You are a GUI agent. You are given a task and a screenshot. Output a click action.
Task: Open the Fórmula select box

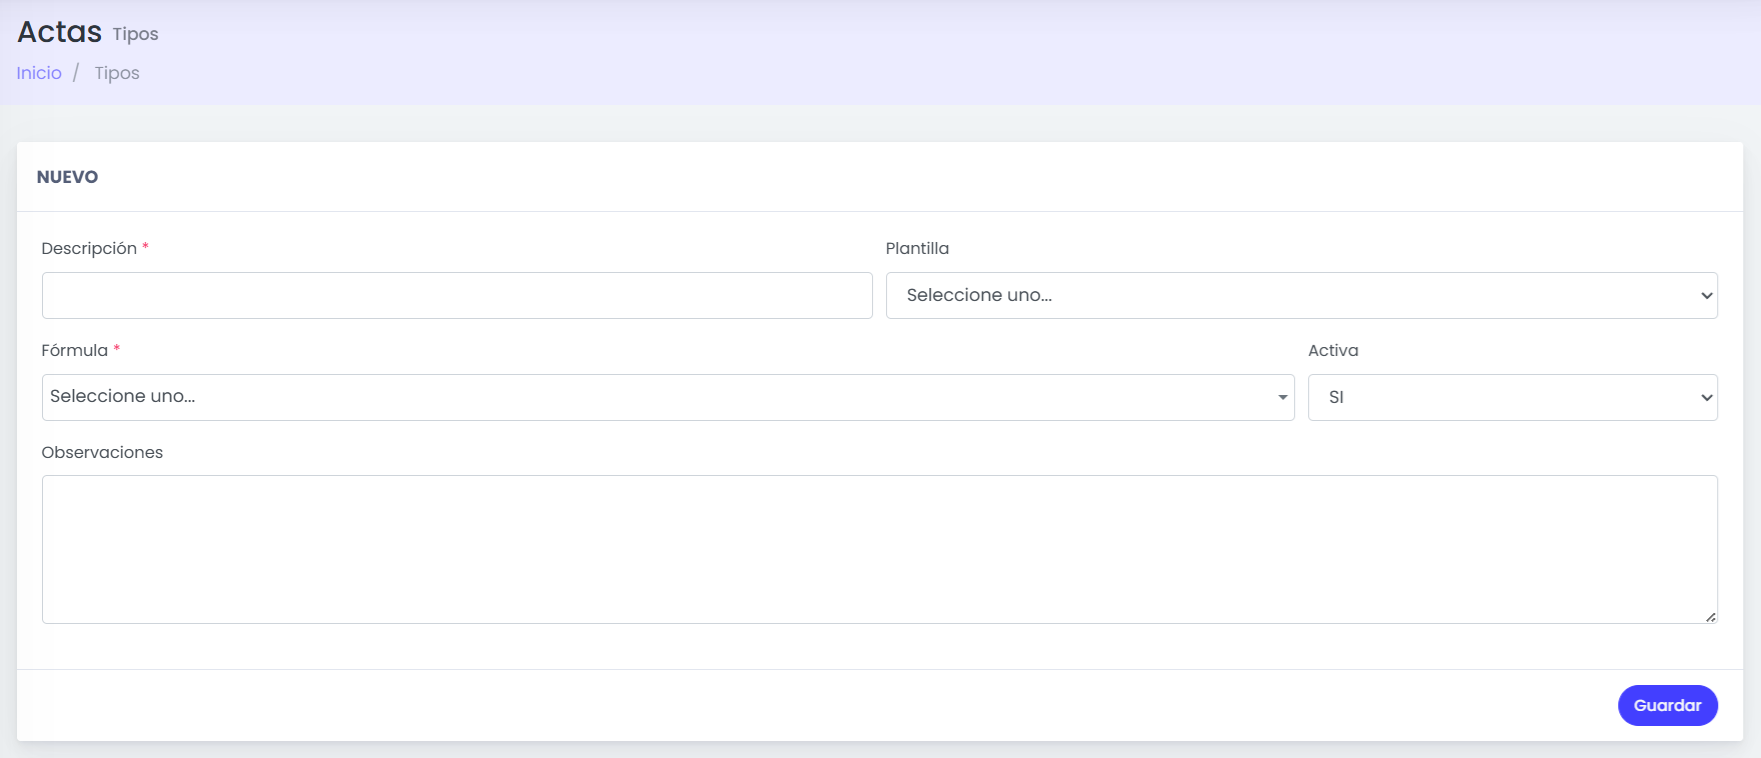(668, 397)
